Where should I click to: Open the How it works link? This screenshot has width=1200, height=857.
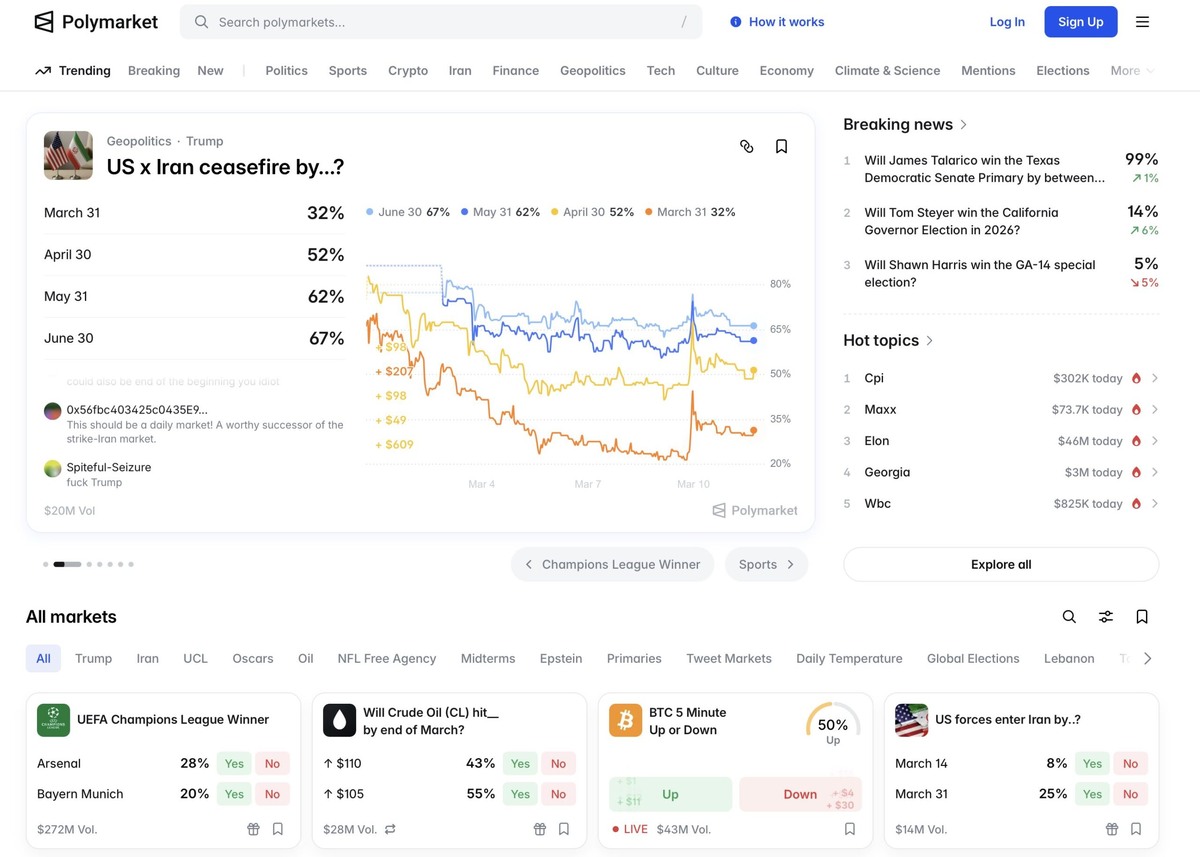777,22
